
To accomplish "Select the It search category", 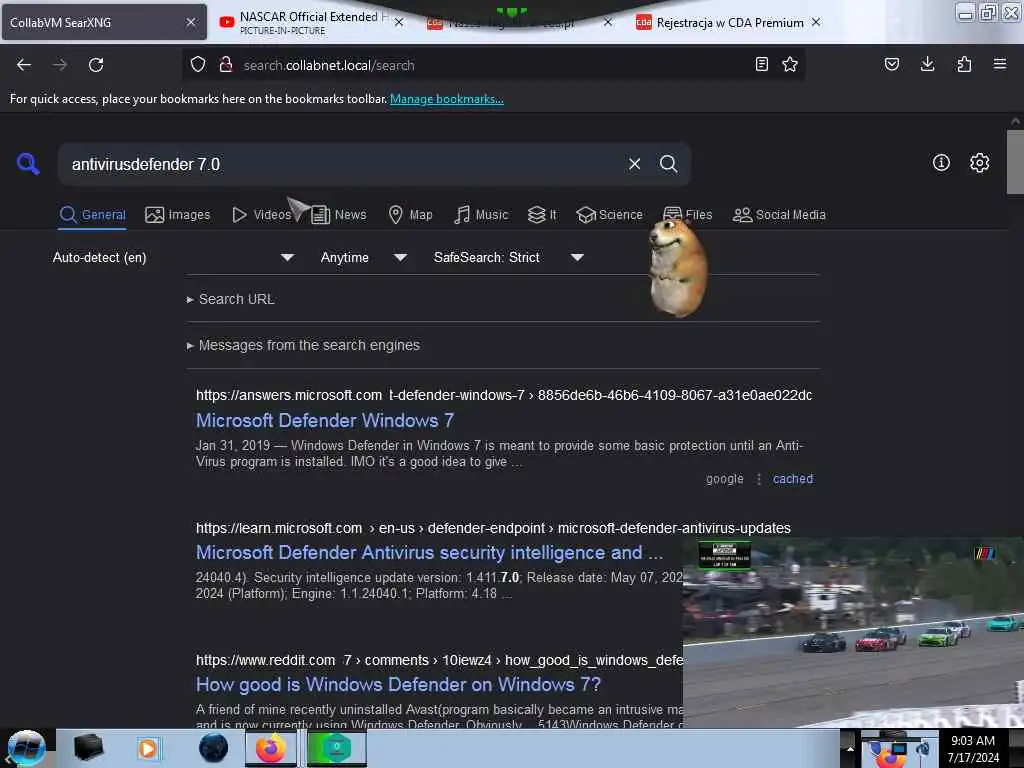I will pos(542,214).
